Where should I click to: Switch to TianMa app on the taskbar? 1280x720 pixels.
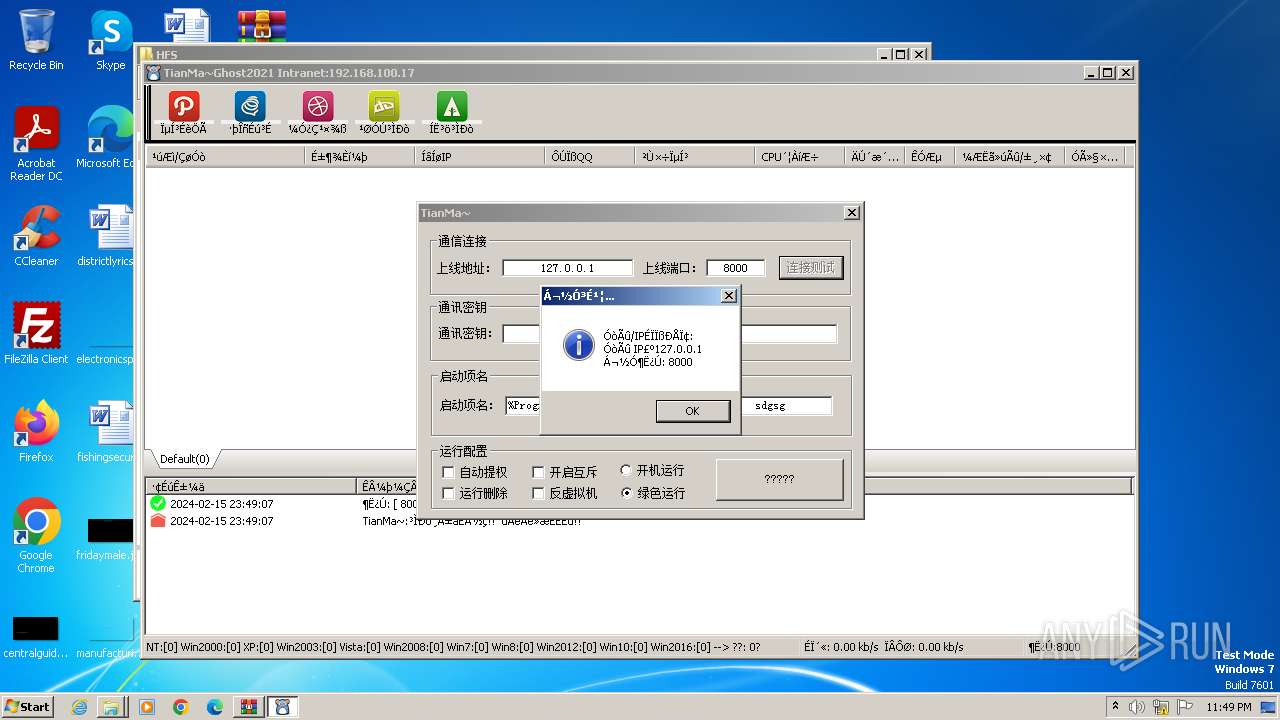pyautogui.click(x=282, y=707)
